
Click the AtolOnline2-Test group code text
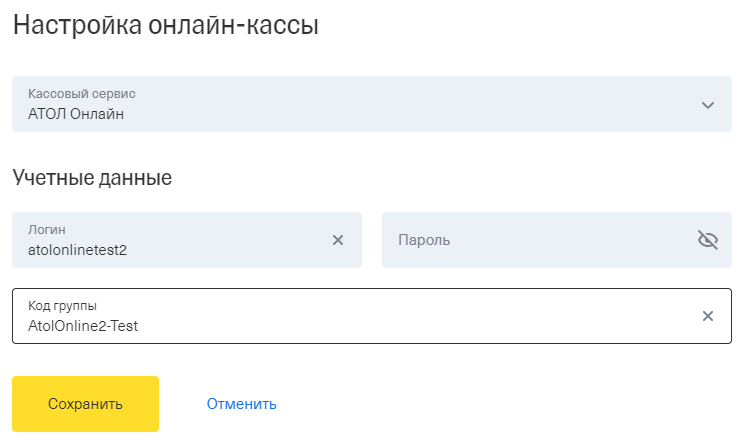click(83, 326)
